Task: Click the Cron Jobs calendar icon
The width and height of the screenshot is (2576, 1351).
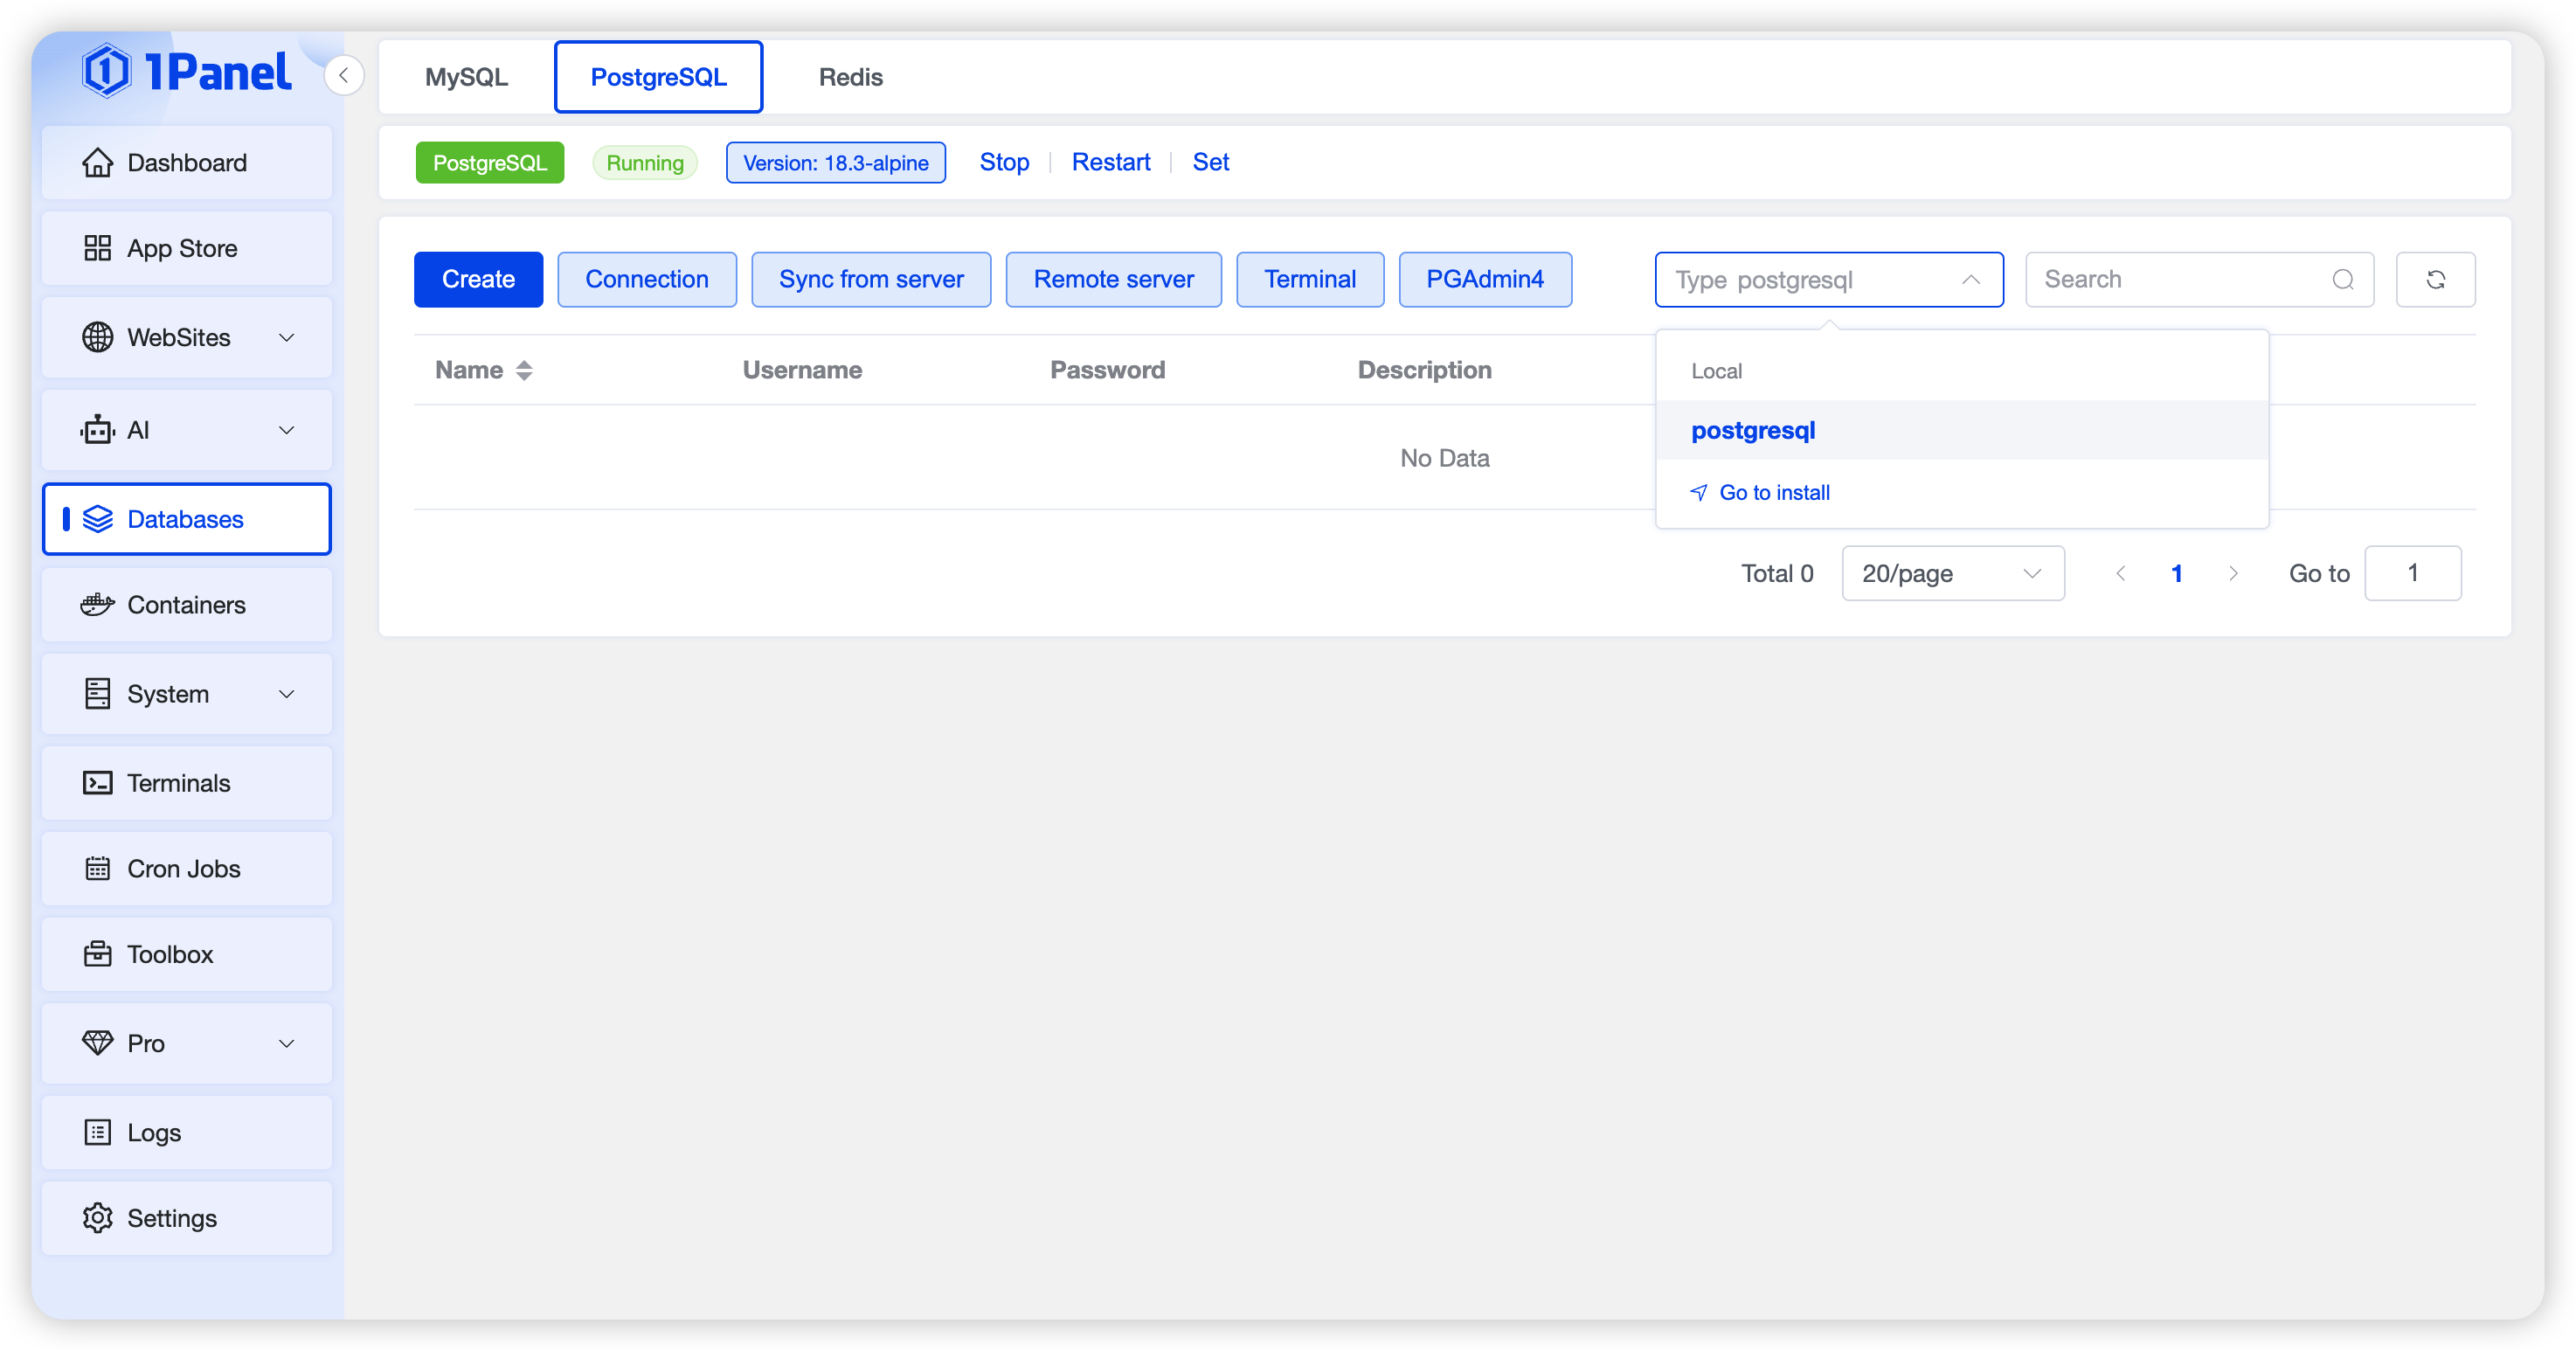Action: point(97,869)
